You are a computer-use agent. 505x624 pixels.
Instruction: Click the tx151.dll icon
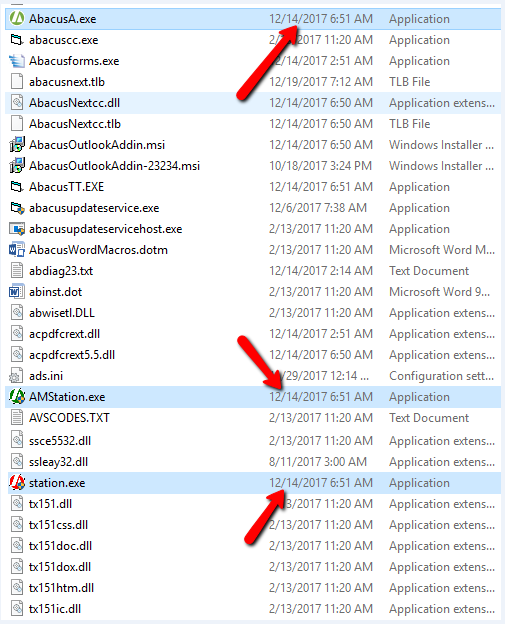[x=17, y=504]
